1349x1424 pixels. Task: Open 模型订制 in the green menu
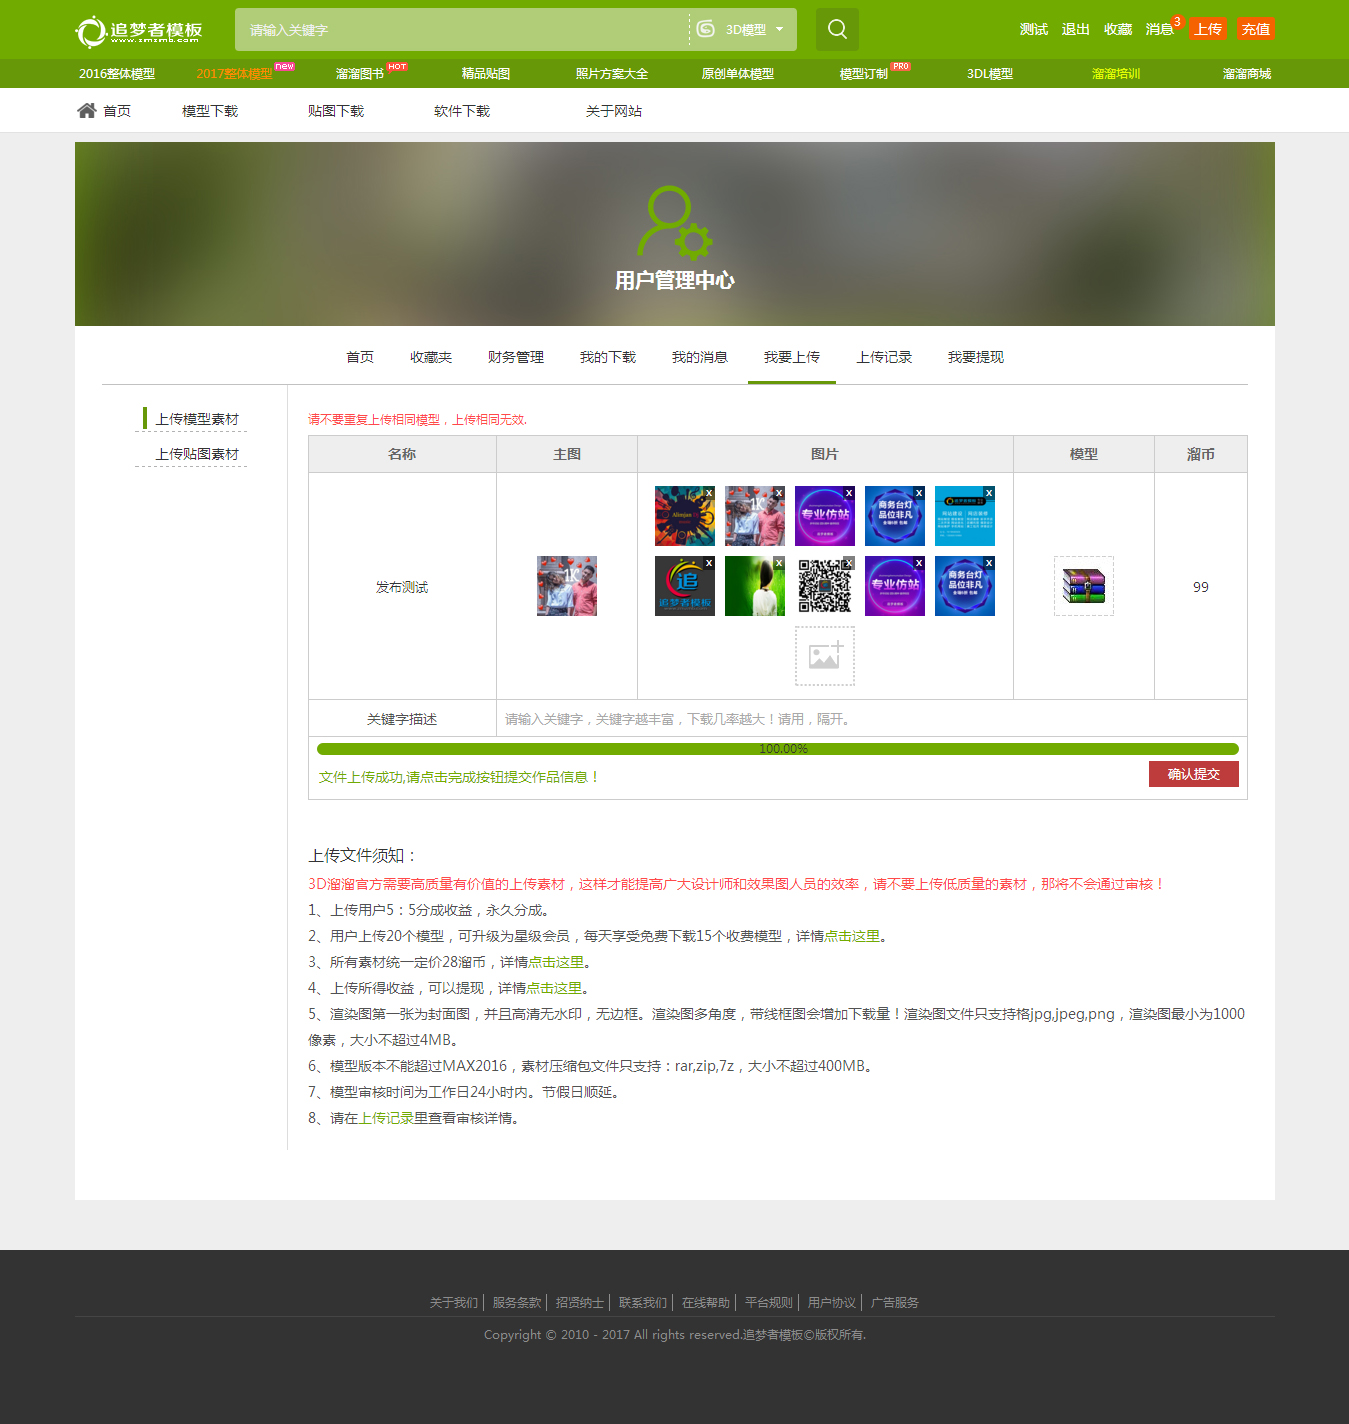point(863,74)
